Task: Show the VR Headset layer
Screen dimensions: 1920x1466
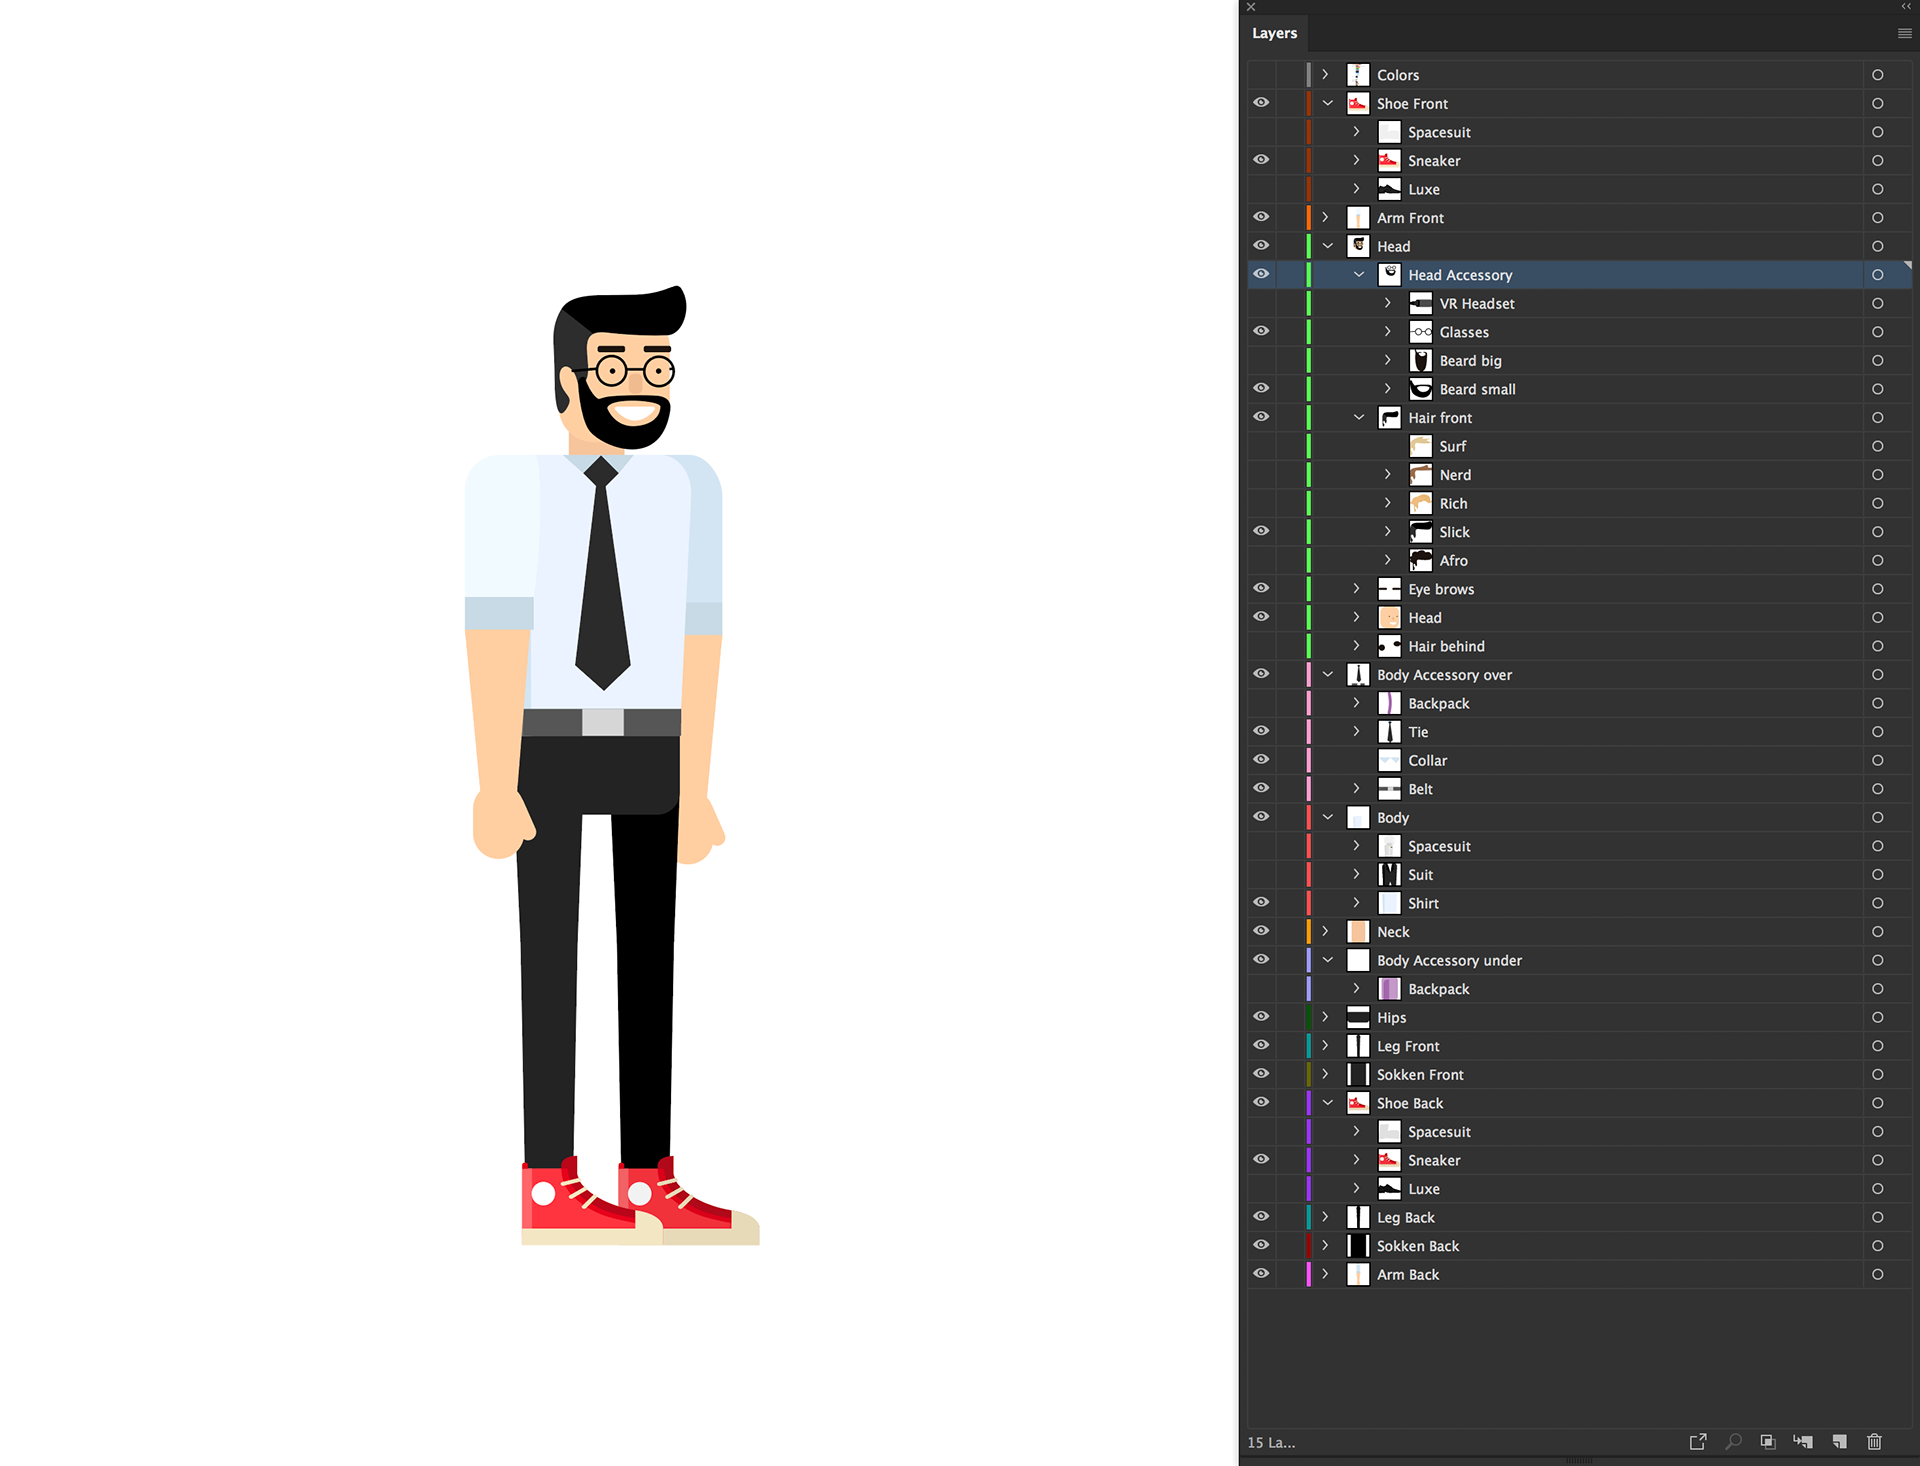Action: [1261, 303]
